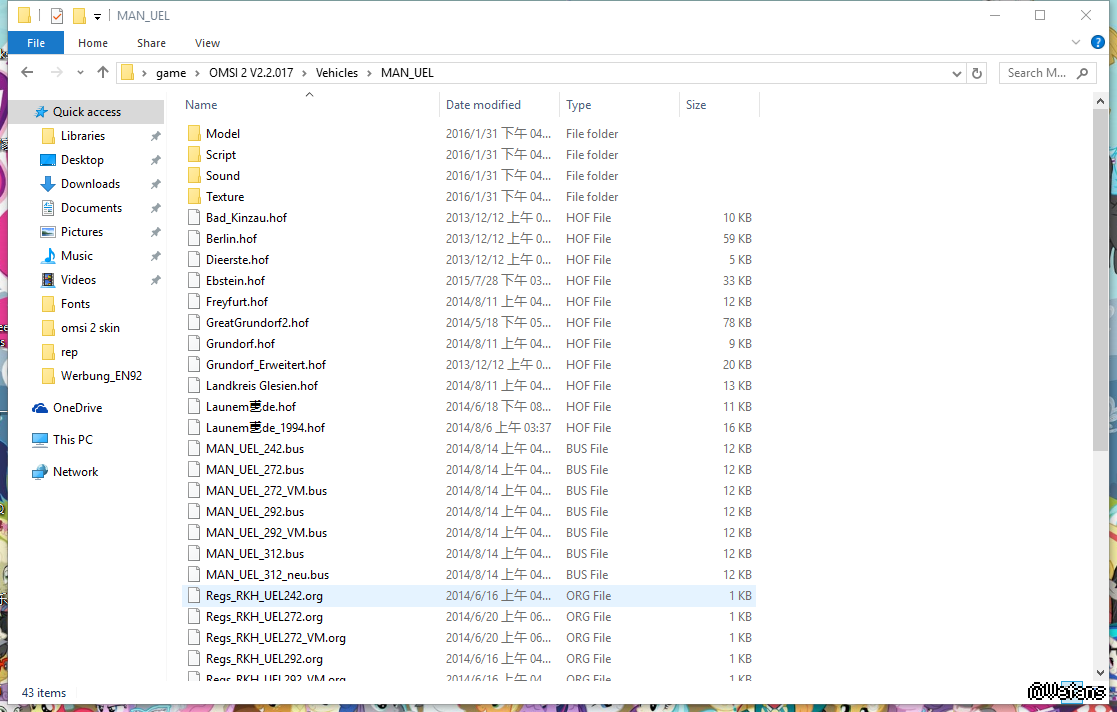The image size is (1117, 712).
Task: Select This PC in navigation pane
Action: 73,440
